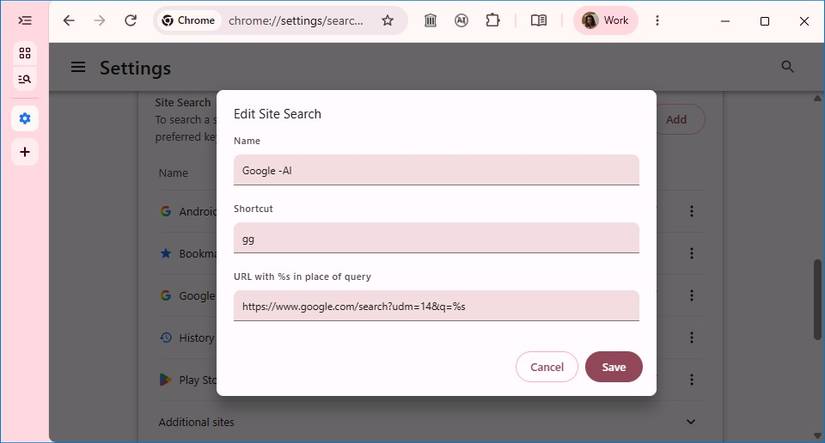Click the URL with %s field

coord(436,306)
